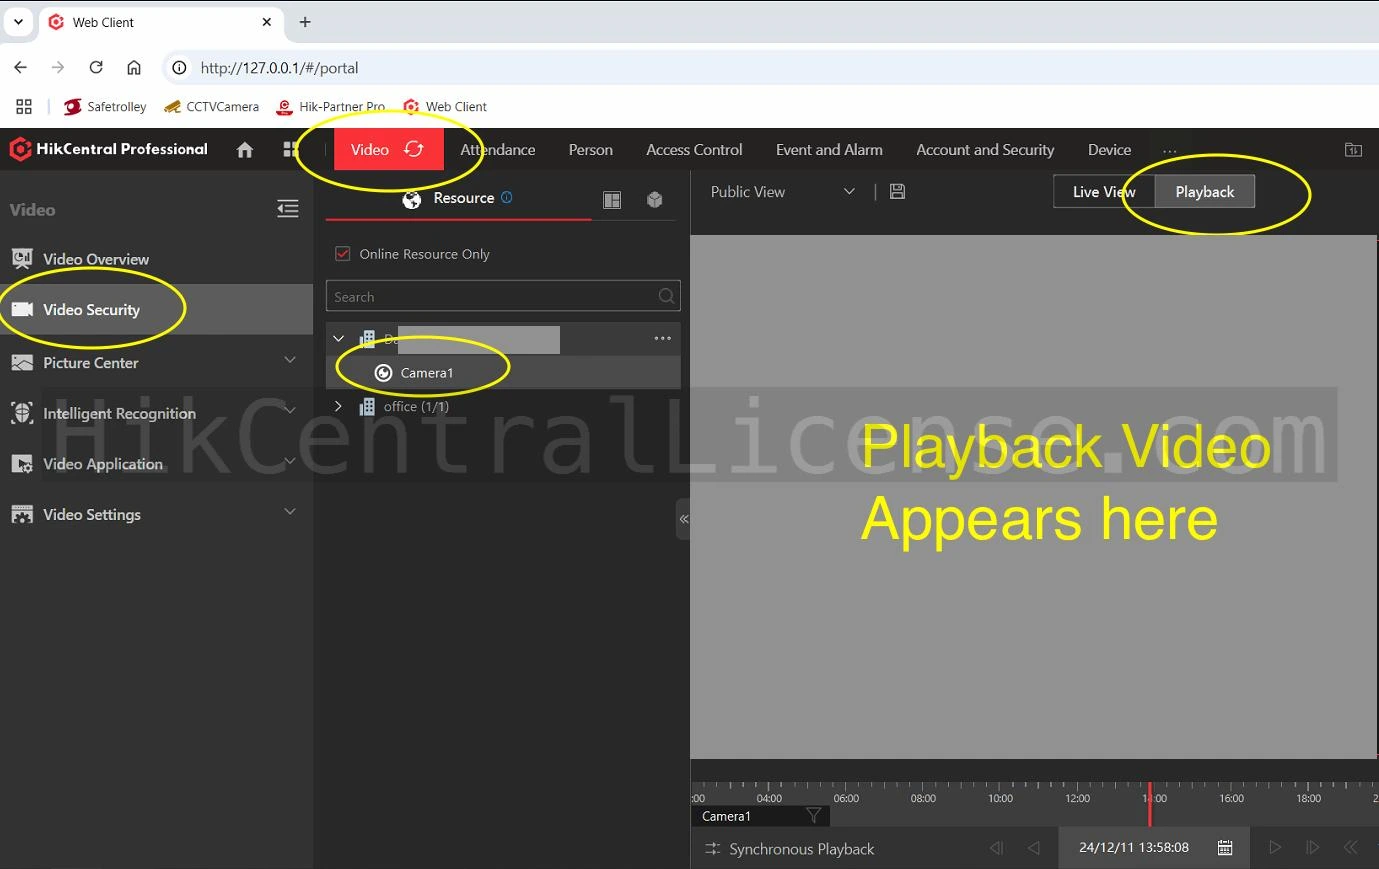
Task: Click timeline at 08:00 mark
Action: click(x=923, y=798)
